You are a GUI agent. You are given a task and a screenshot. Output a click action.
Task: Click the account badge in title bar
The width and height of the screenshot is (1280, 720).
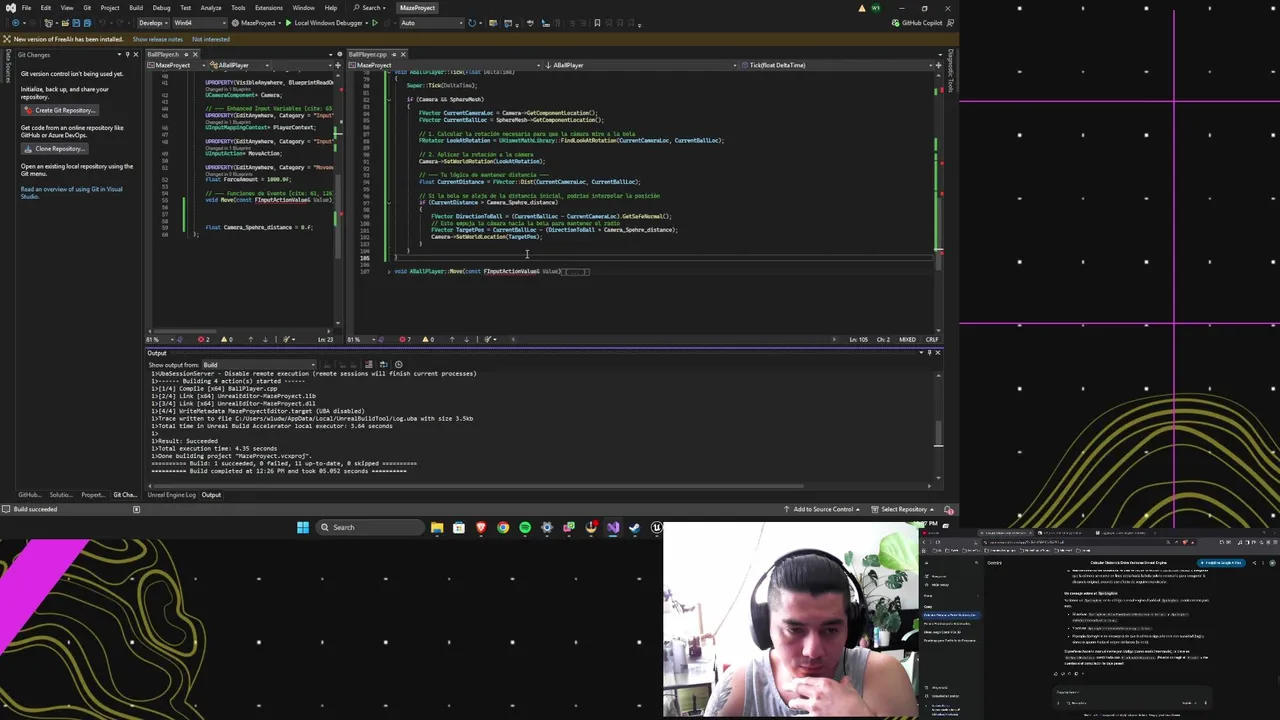click(x=876, y=8)
